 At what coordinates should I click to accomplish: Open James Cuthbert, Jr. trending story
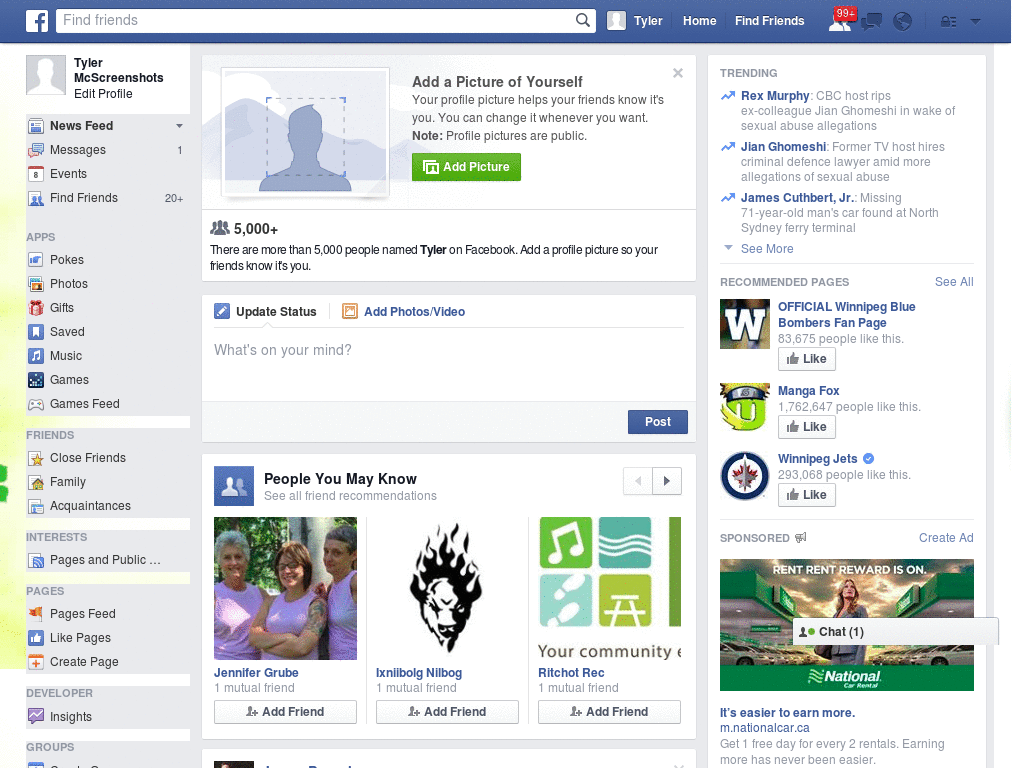click(x=797, y=198)
